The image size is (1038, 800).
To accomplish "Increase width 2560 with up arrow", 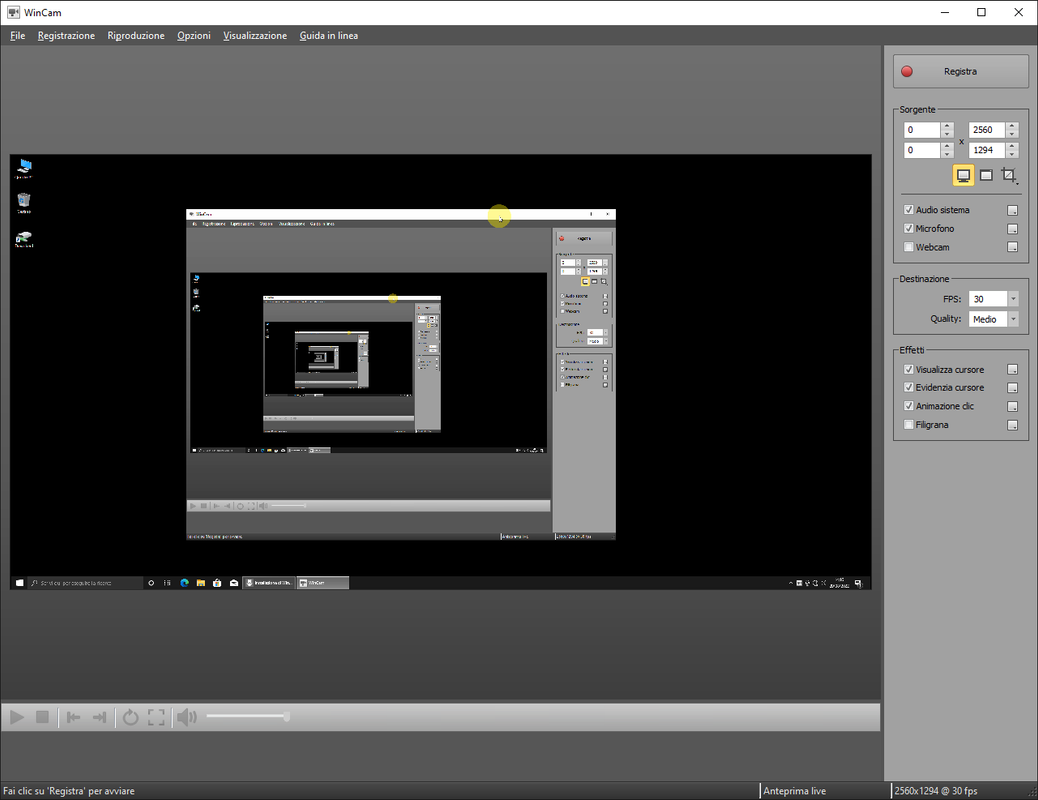I will tap(1012, 126).
